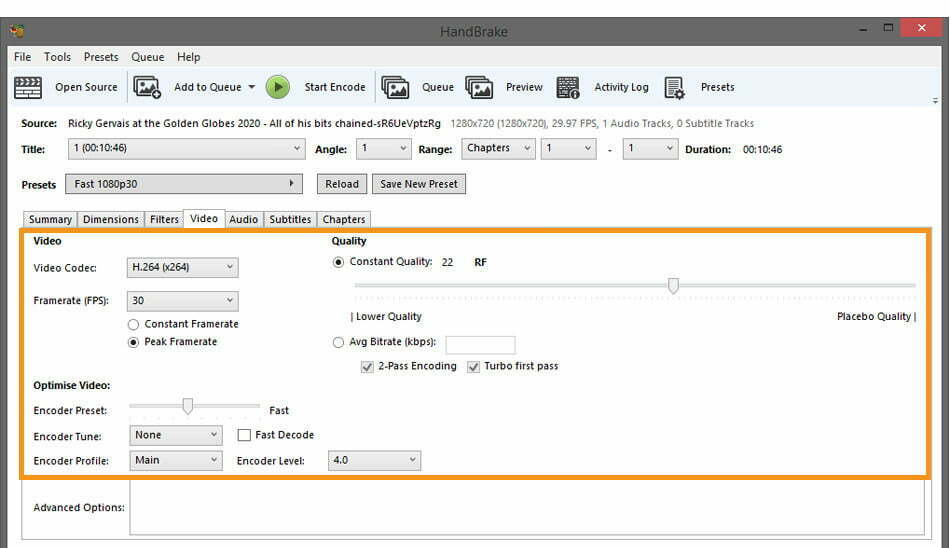The height and width of the screenshot is (548, 950).
Task: Select the Constant Quality radio button
Action: [338, 262]
